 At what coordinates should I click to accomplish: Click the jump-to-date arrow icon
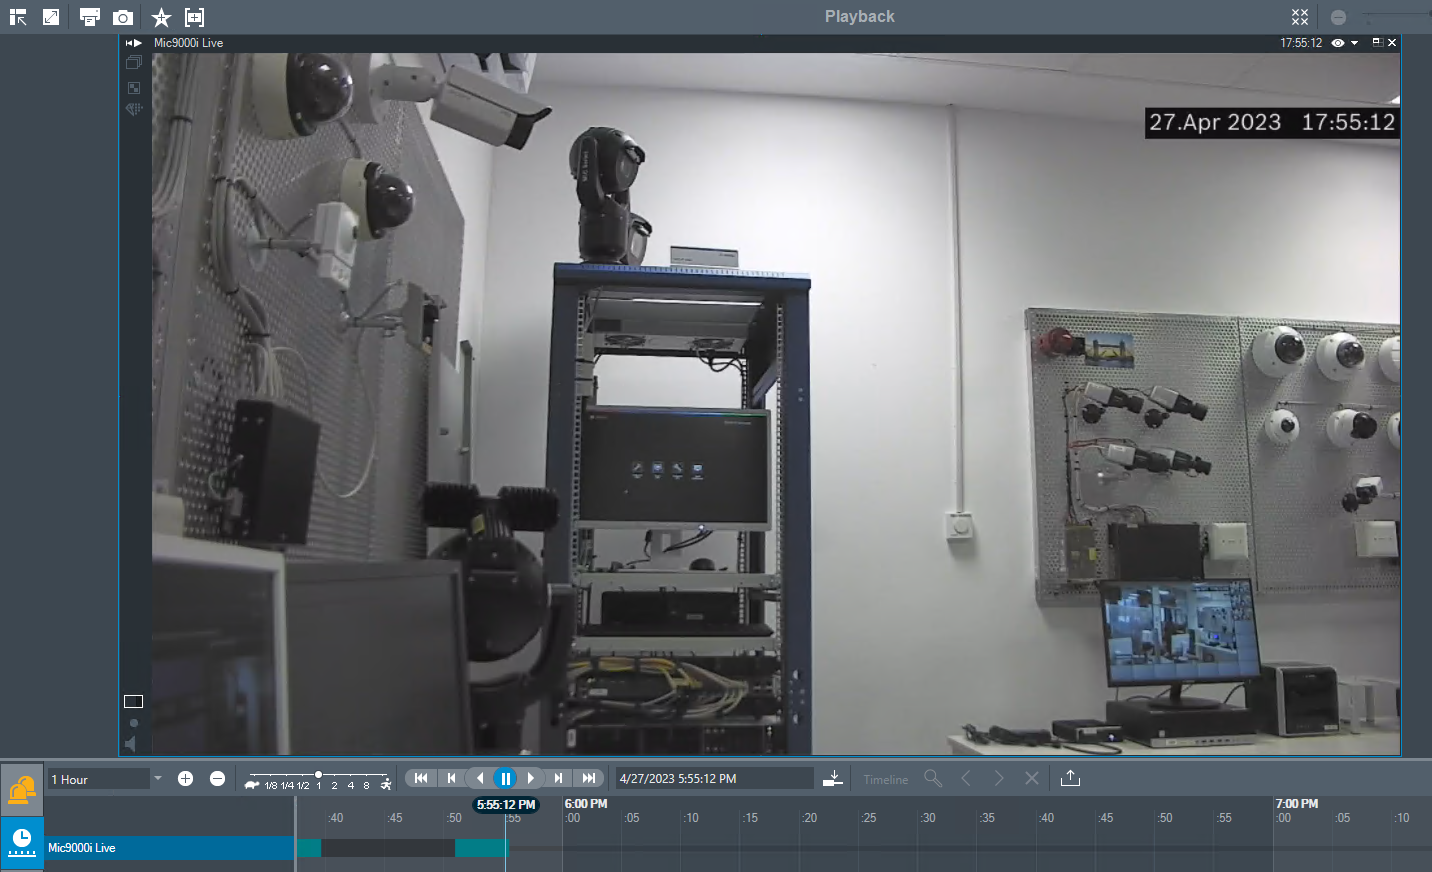(832, 778)
